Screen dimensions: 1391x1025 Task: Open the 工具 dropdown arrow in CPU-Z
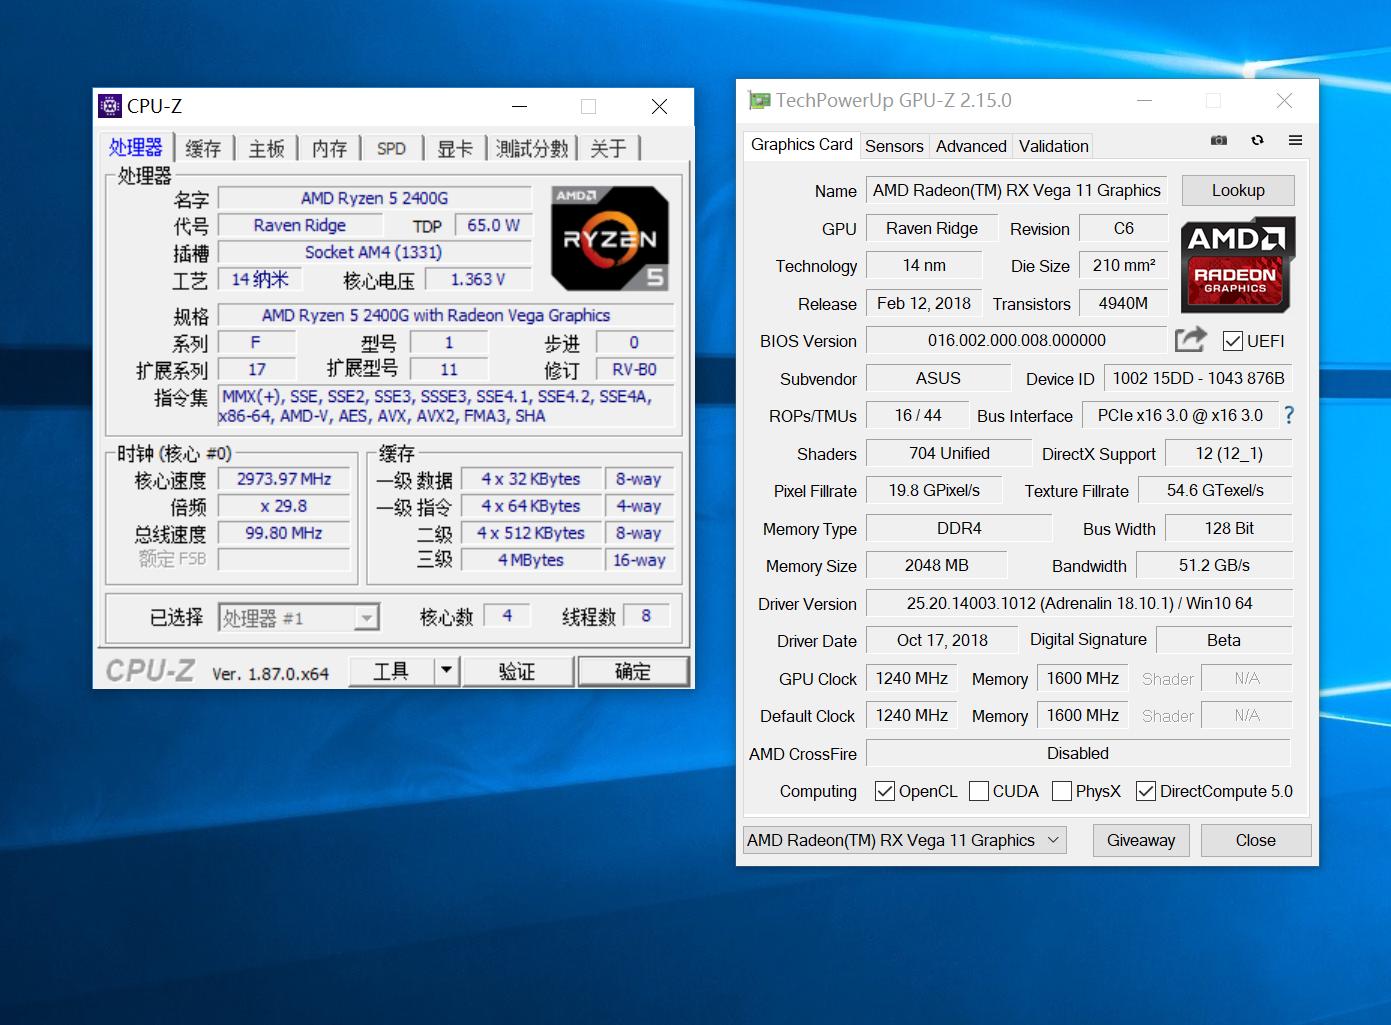(446, 671)
